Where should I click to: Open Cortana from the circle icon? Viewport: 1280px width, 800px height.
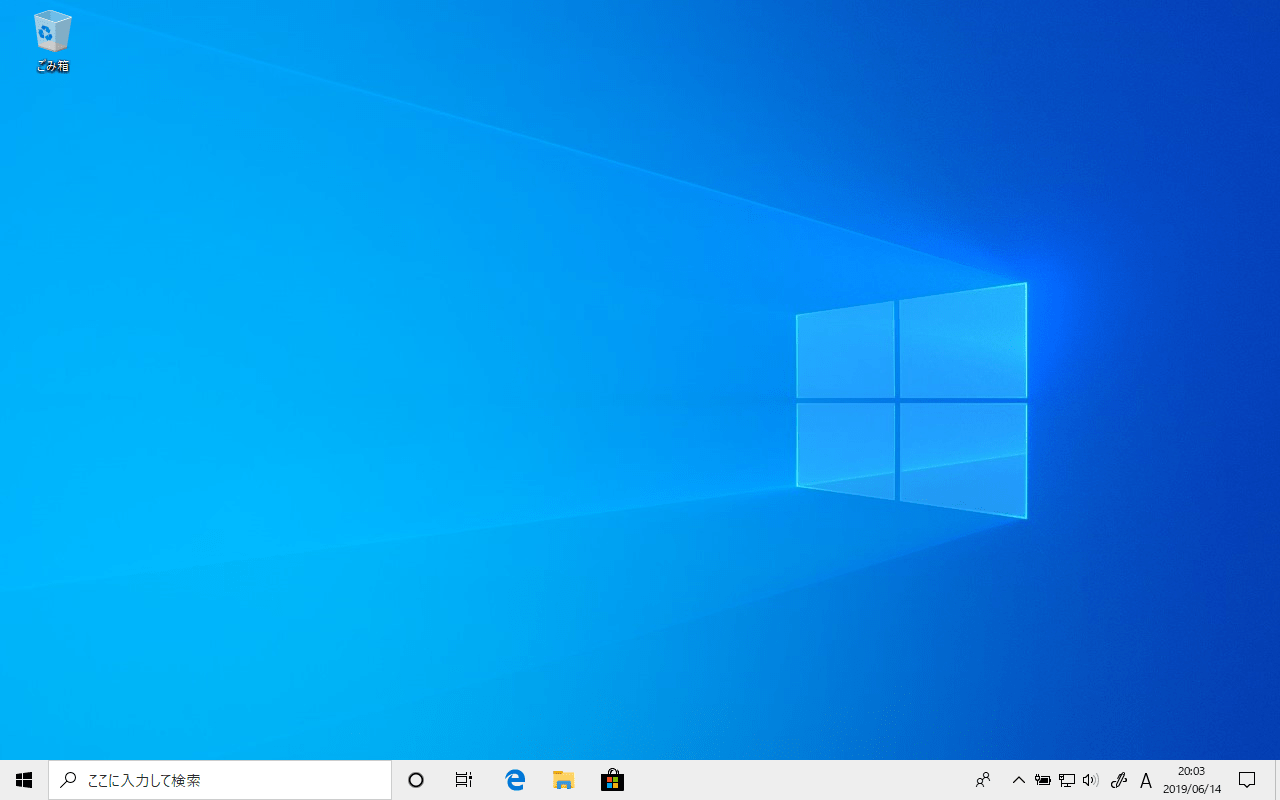click(x=416, y=780)
